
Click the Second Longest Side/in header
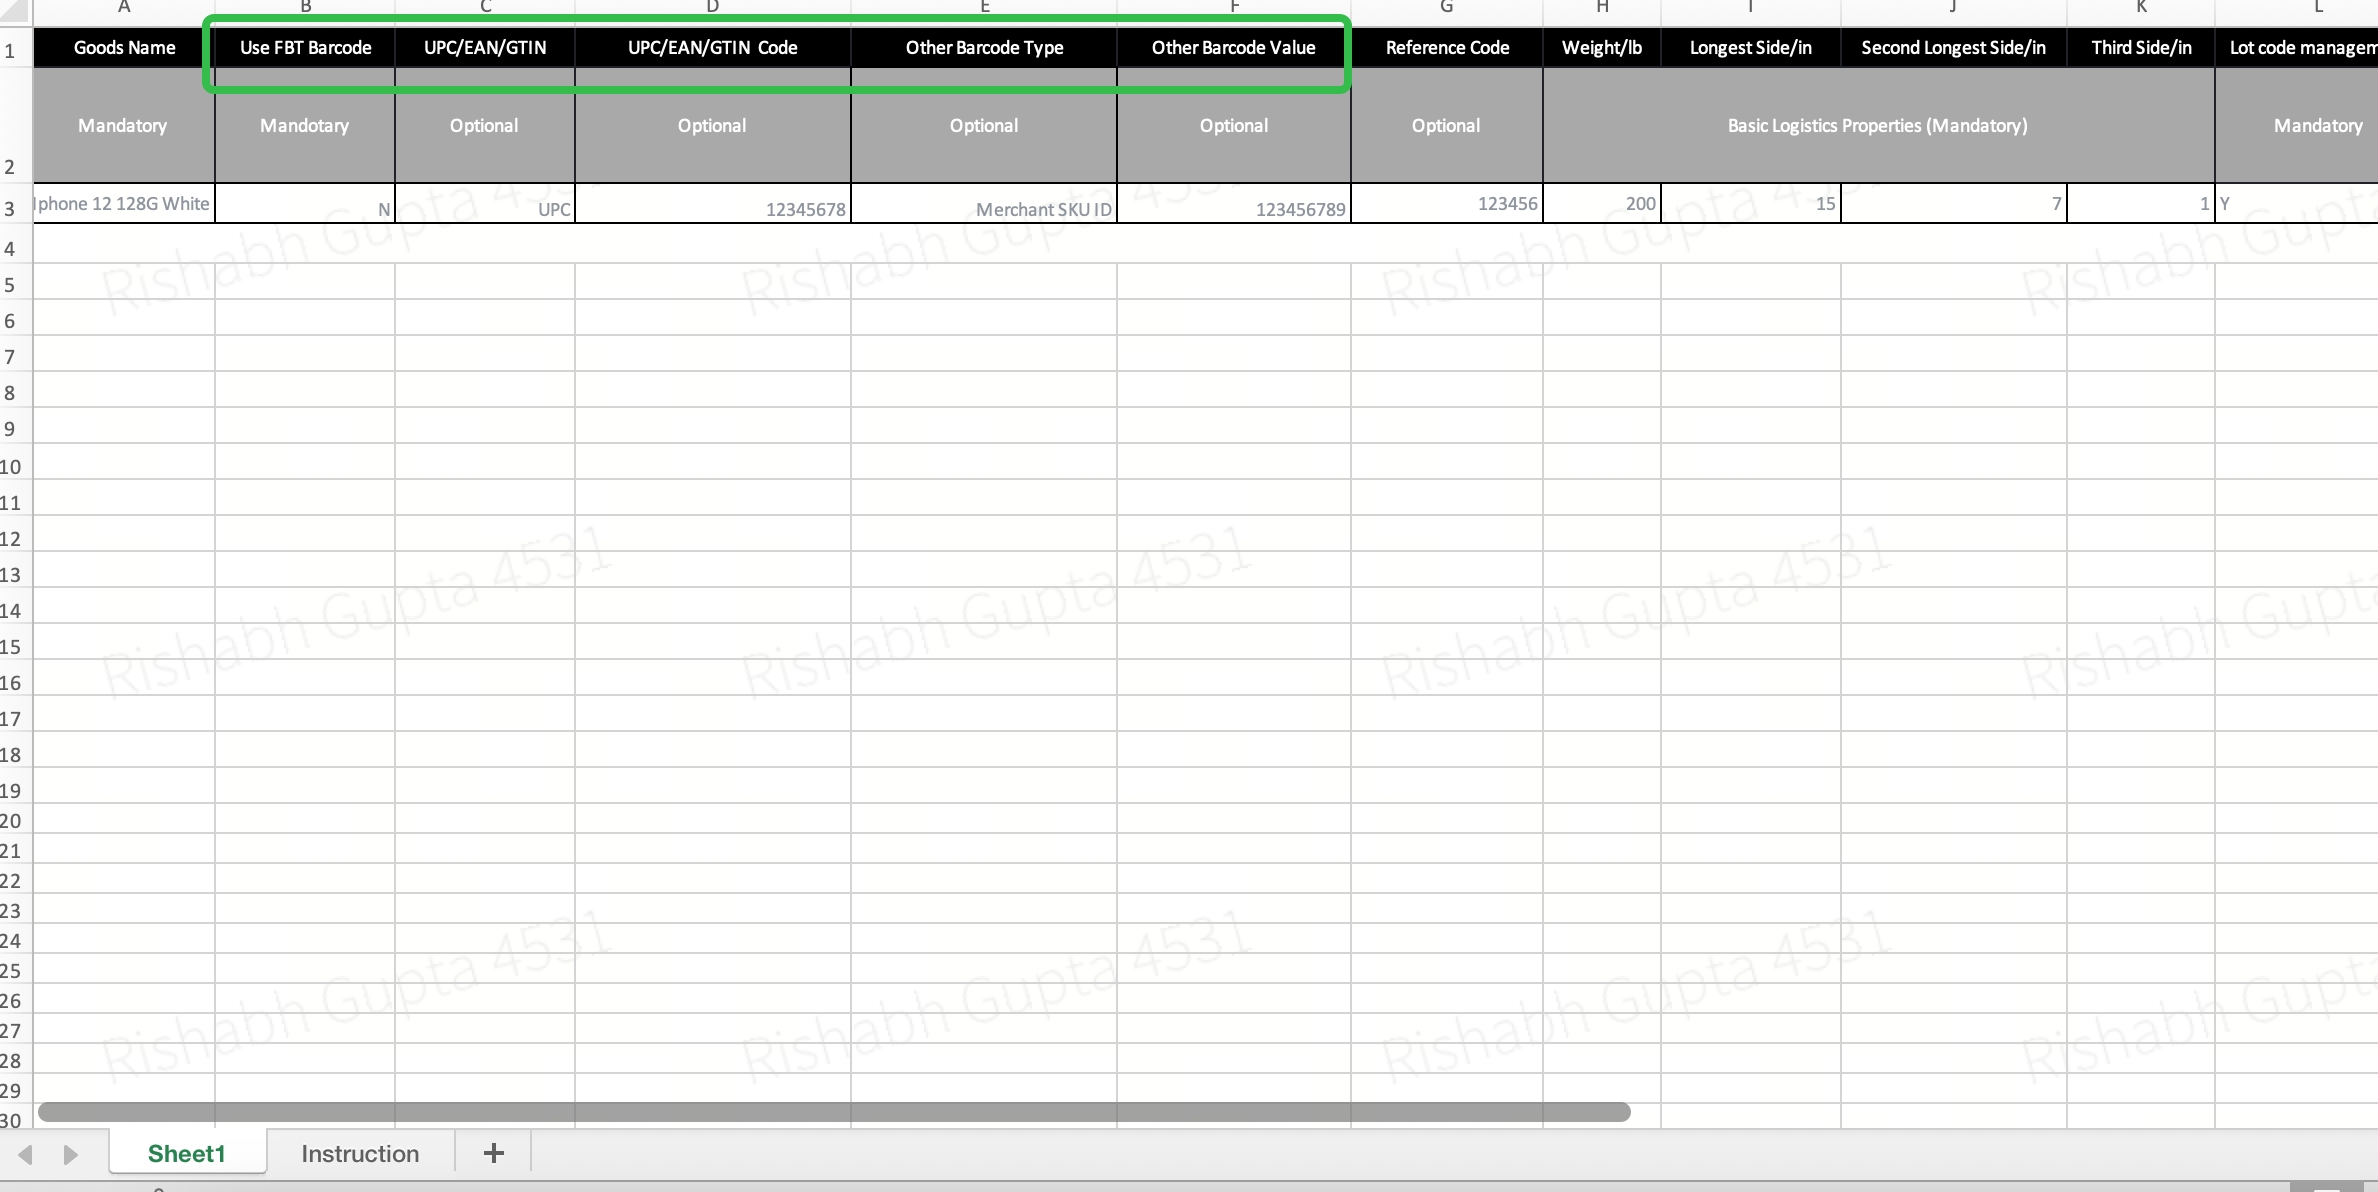point(1952,48)
